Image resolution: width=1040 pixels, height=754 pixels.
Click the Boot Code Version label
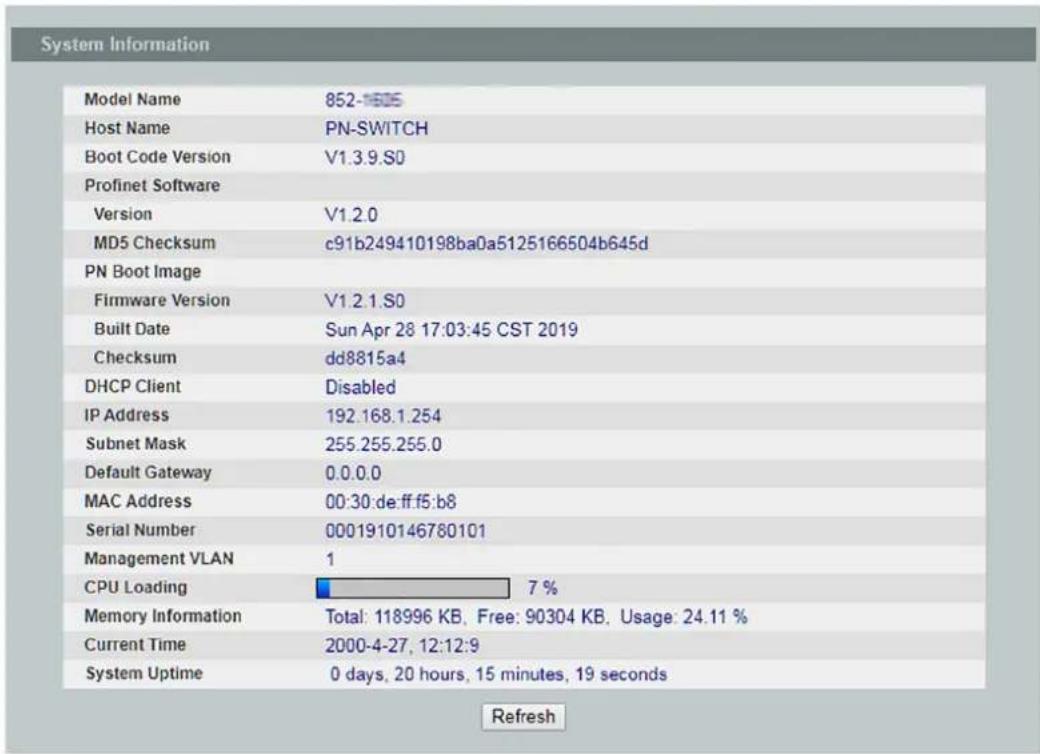pyautogui.click(x=158, y=157)
